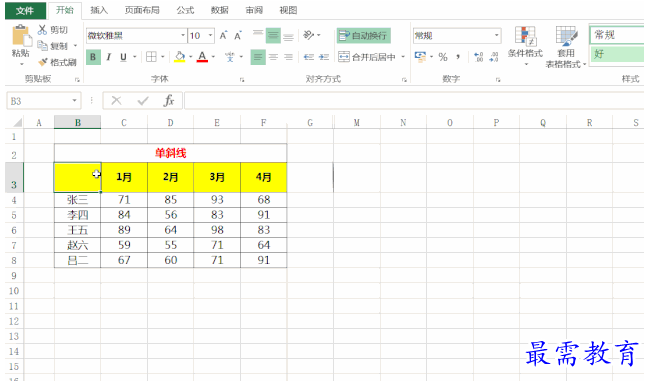The width and height of the screenshot is (647, 385).
Task: Click the text orientation icon
Action: pyautogui.click(x=309, y=35)
